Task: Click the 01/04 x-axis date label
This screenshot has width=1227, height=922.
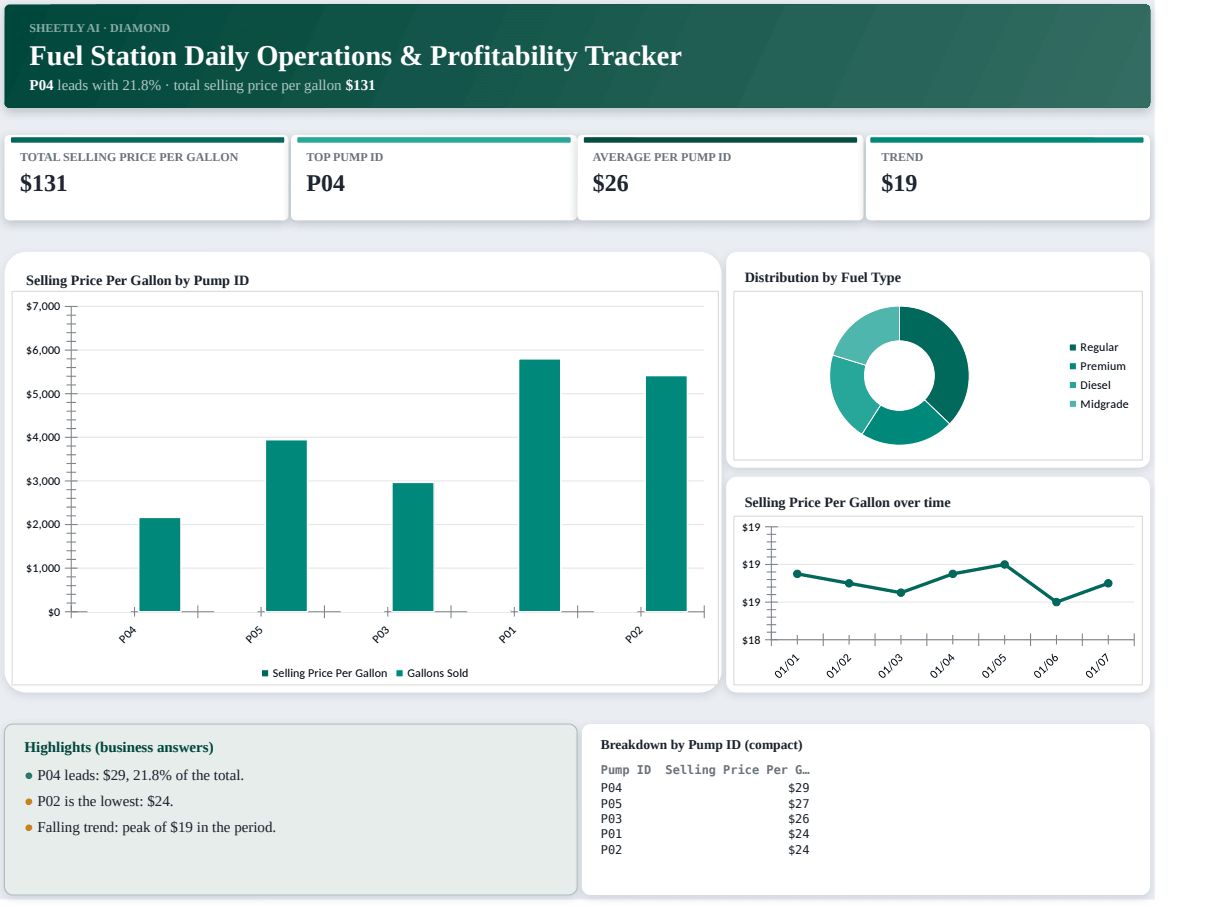Action: point(942,666)
